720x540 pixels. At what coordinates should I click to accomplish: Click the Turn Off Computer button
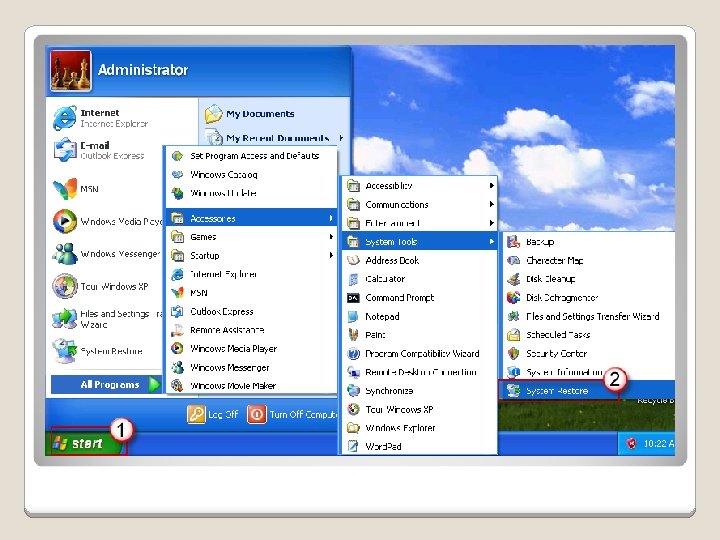(x=292, y=414)
